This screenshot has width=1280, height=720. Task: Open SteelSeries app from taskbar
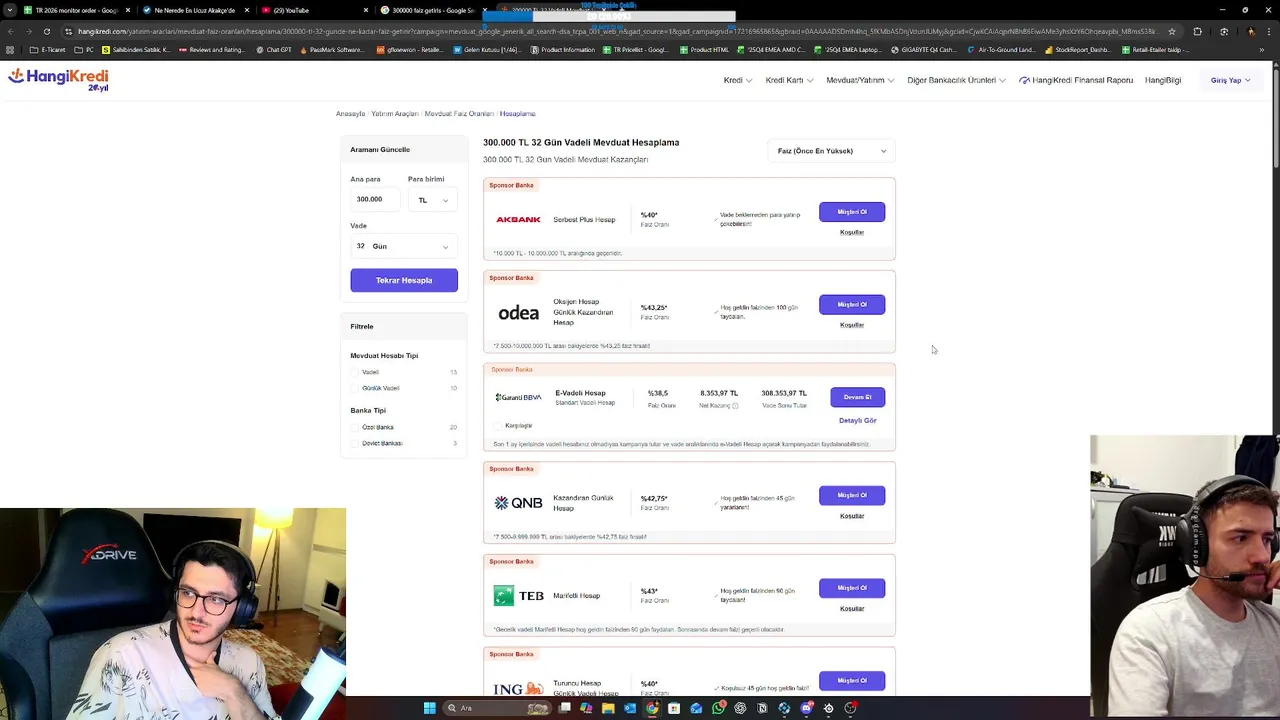(828, 708)
